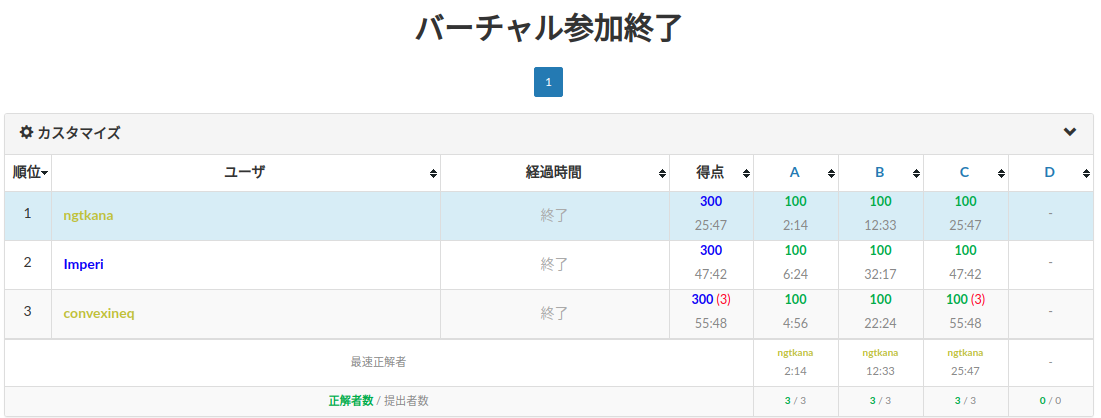Click 終了 status in ngtkana's row
This screenshot has height=418, width=1101.
[x=553, y=216]
